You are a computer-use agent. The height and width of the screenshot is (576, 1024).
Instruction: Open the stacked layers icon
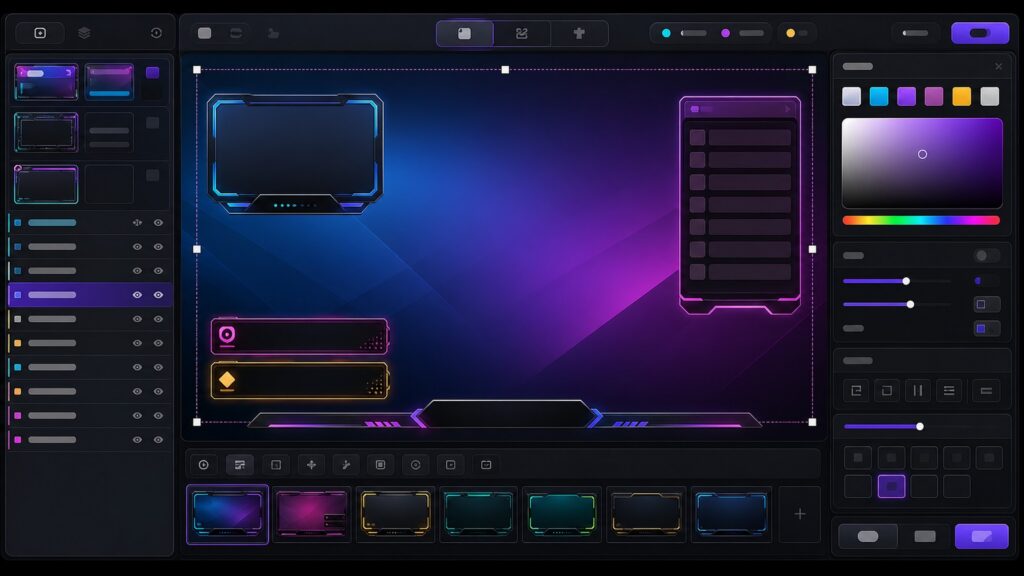coord(84,33)
